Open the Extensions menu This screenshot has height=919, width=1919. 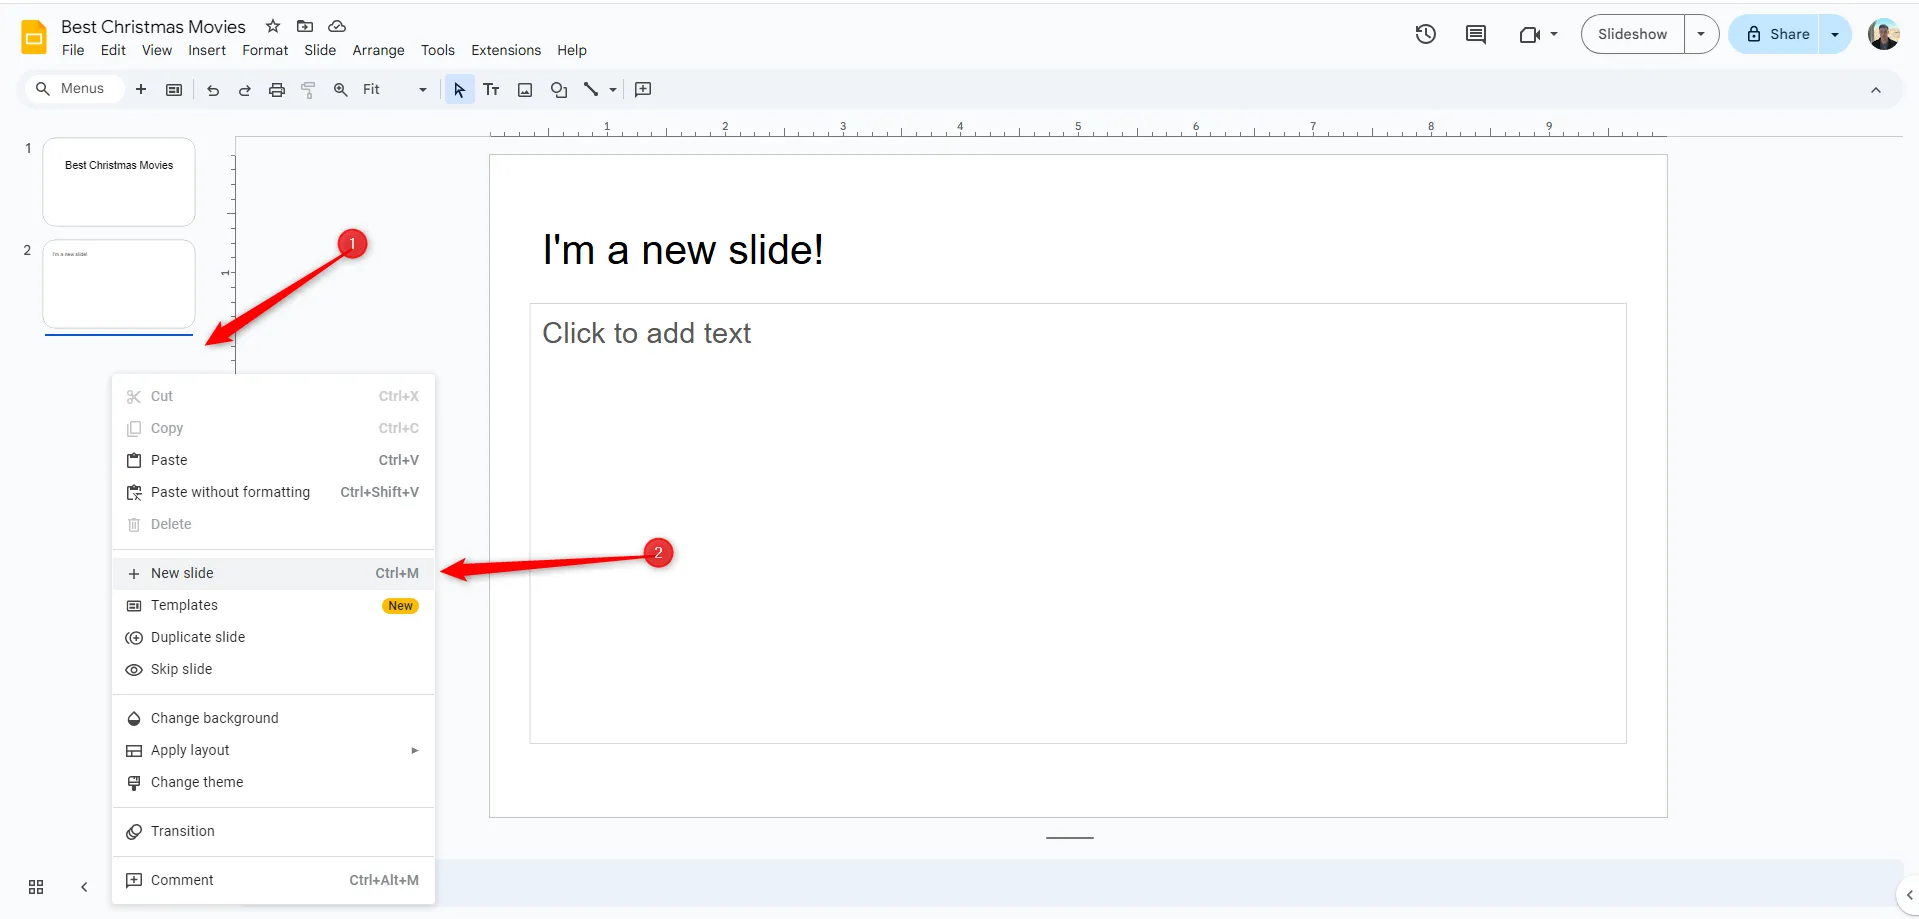(x=506, y=50)
